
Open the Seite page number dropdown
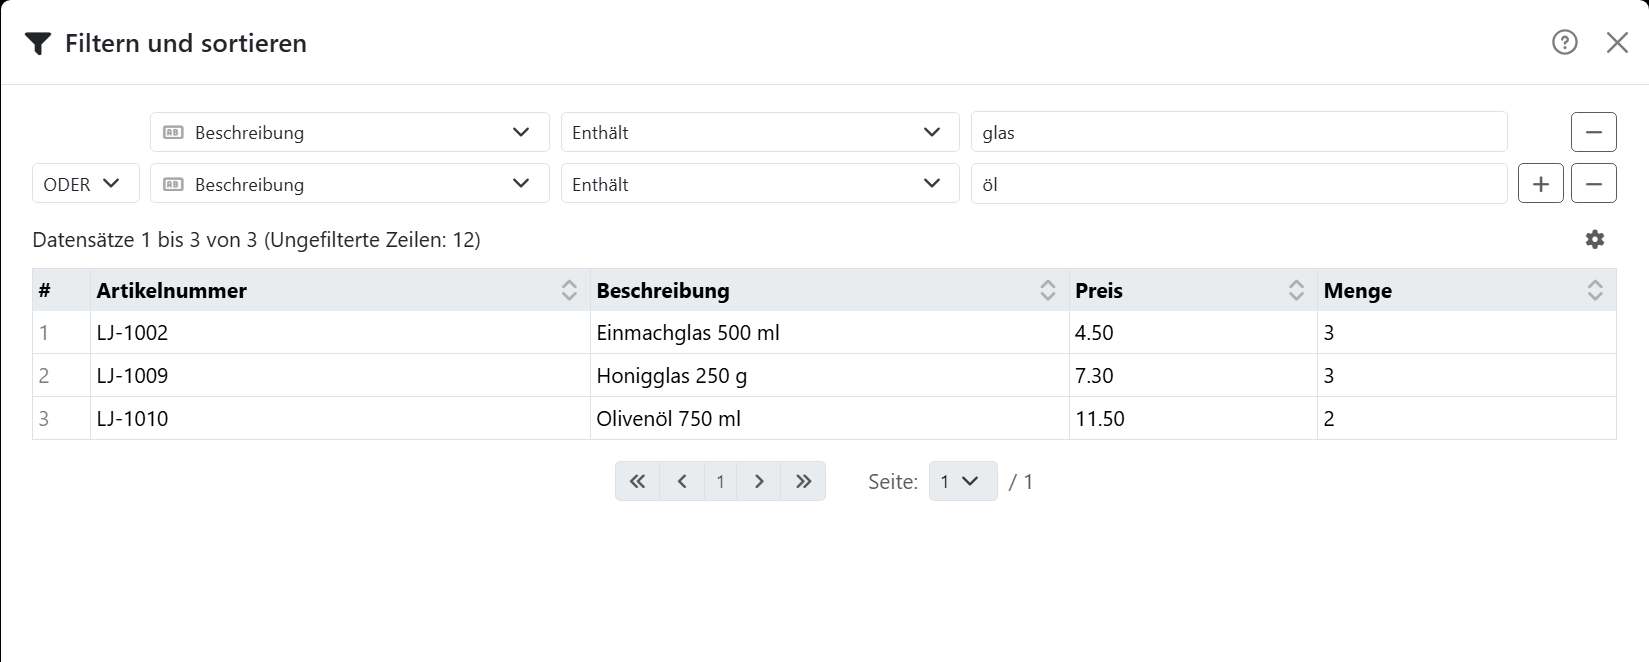click(x=963, y=481)
